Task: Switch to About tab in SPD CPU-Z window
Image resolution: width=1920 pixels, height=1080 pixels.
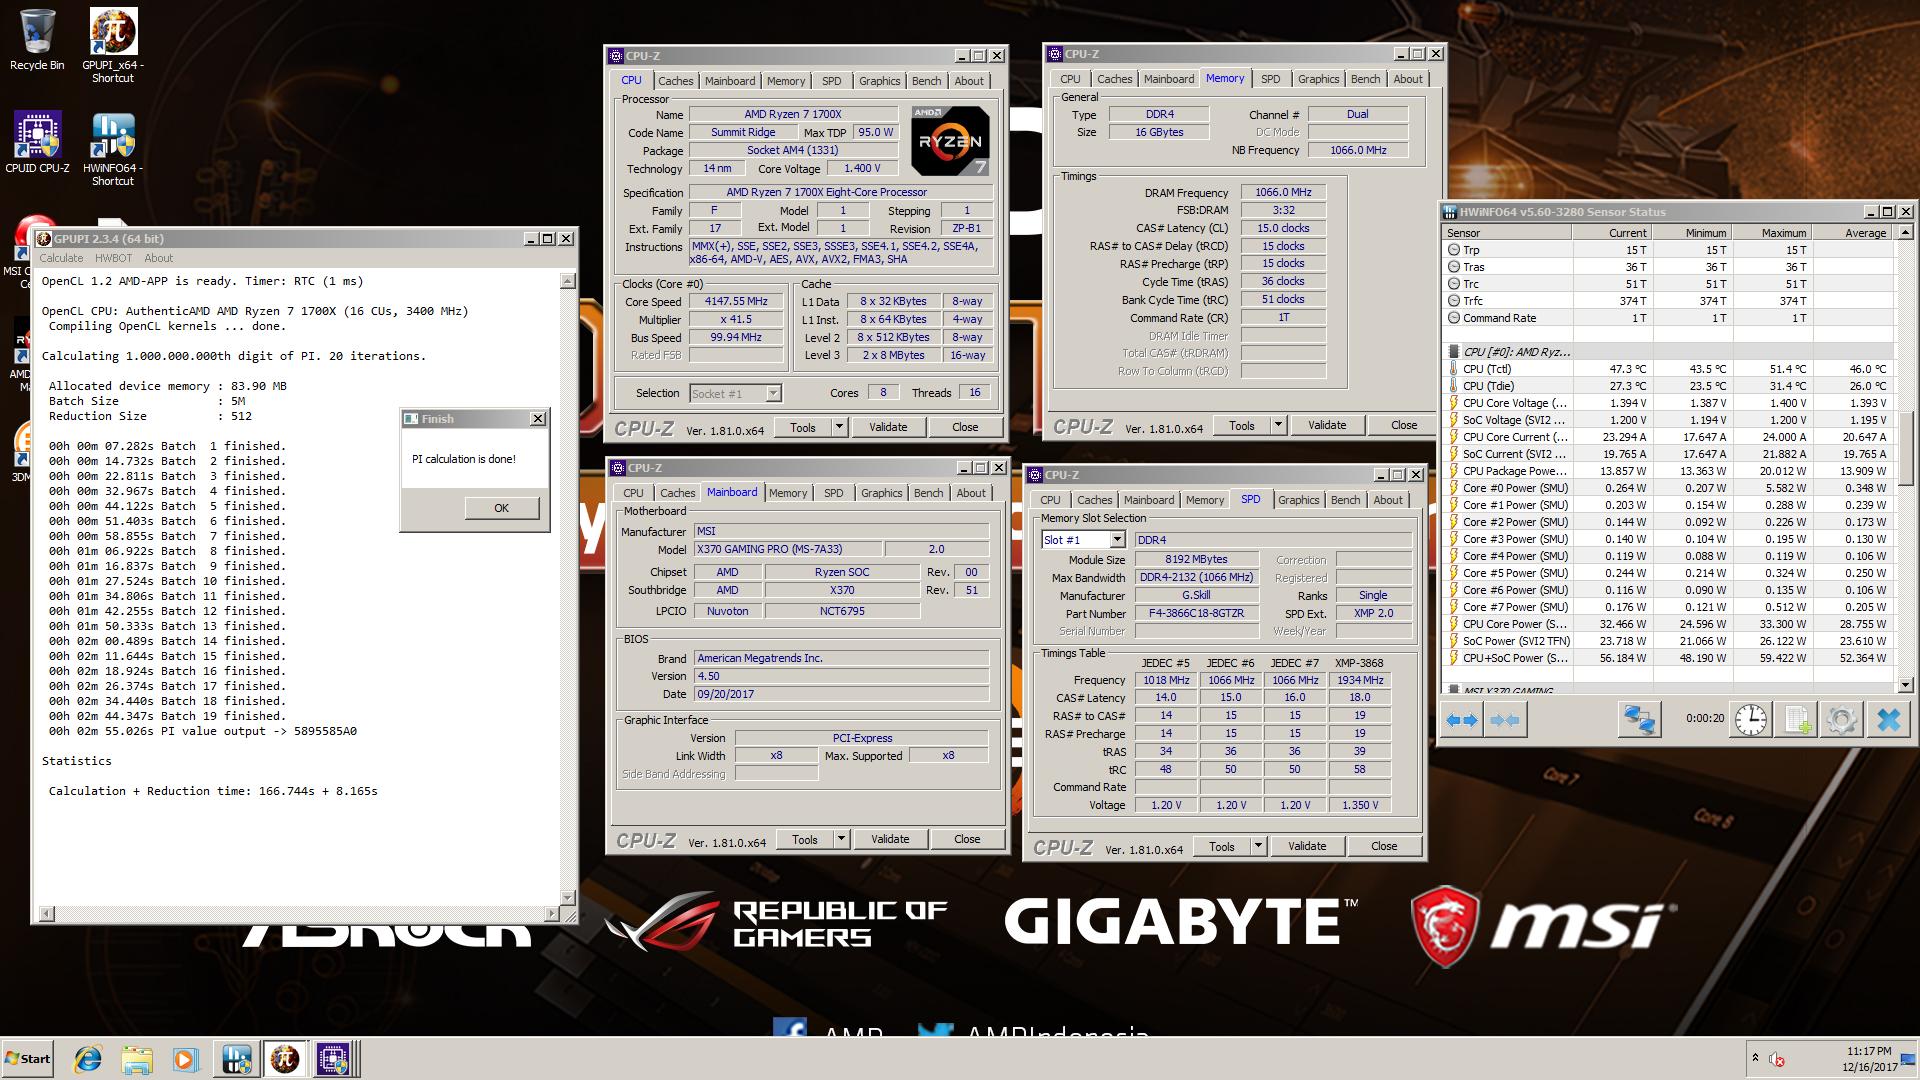Action: click(x=1387, y=500)
